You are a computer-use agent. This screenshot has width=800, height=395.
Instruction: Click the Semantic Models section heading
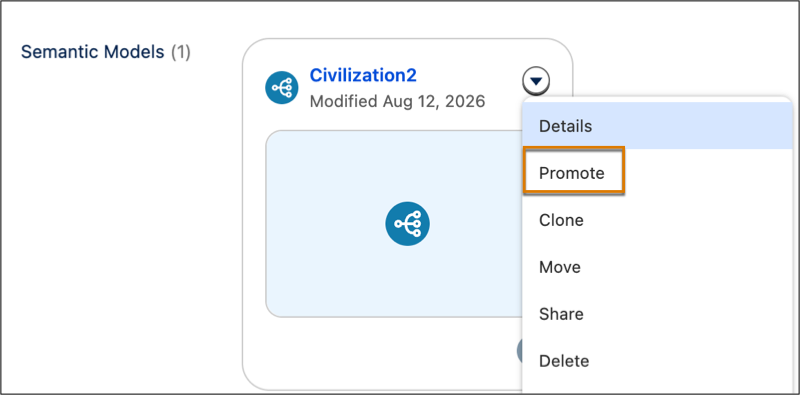92,52
